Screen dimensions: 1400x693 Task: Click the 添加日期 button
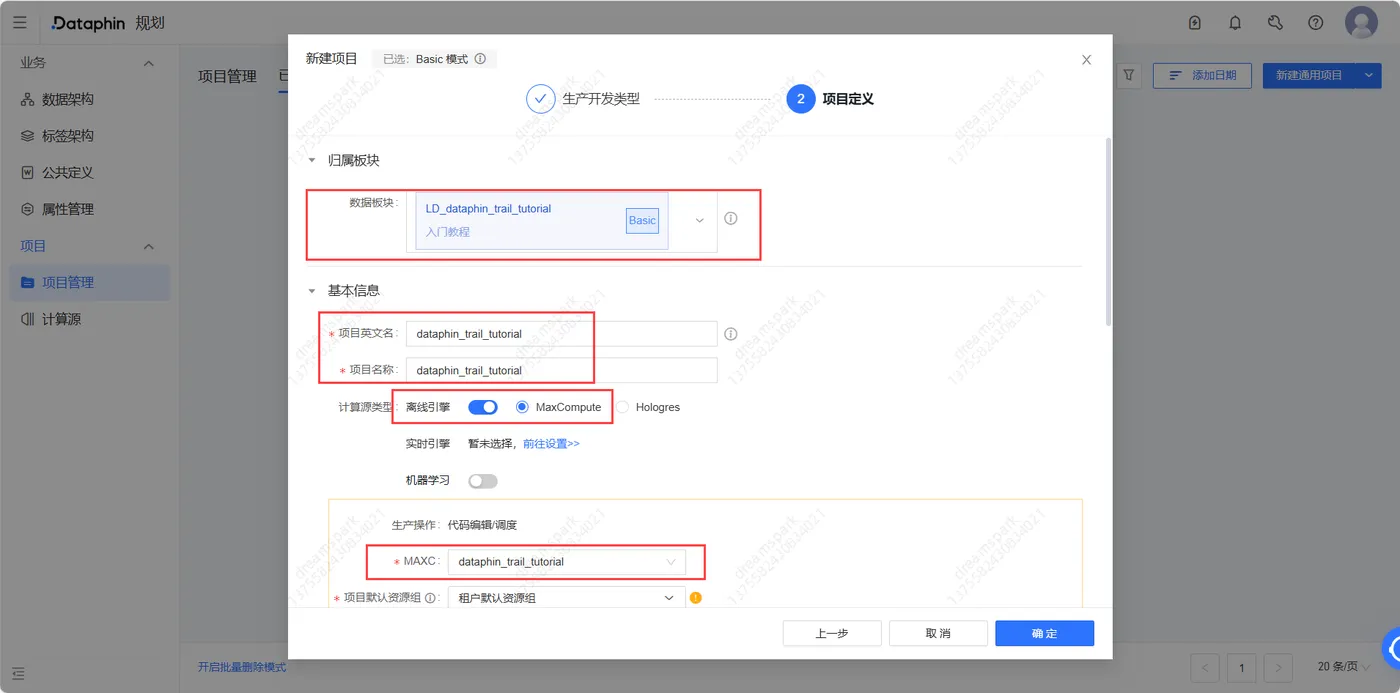click(1202, 75)
